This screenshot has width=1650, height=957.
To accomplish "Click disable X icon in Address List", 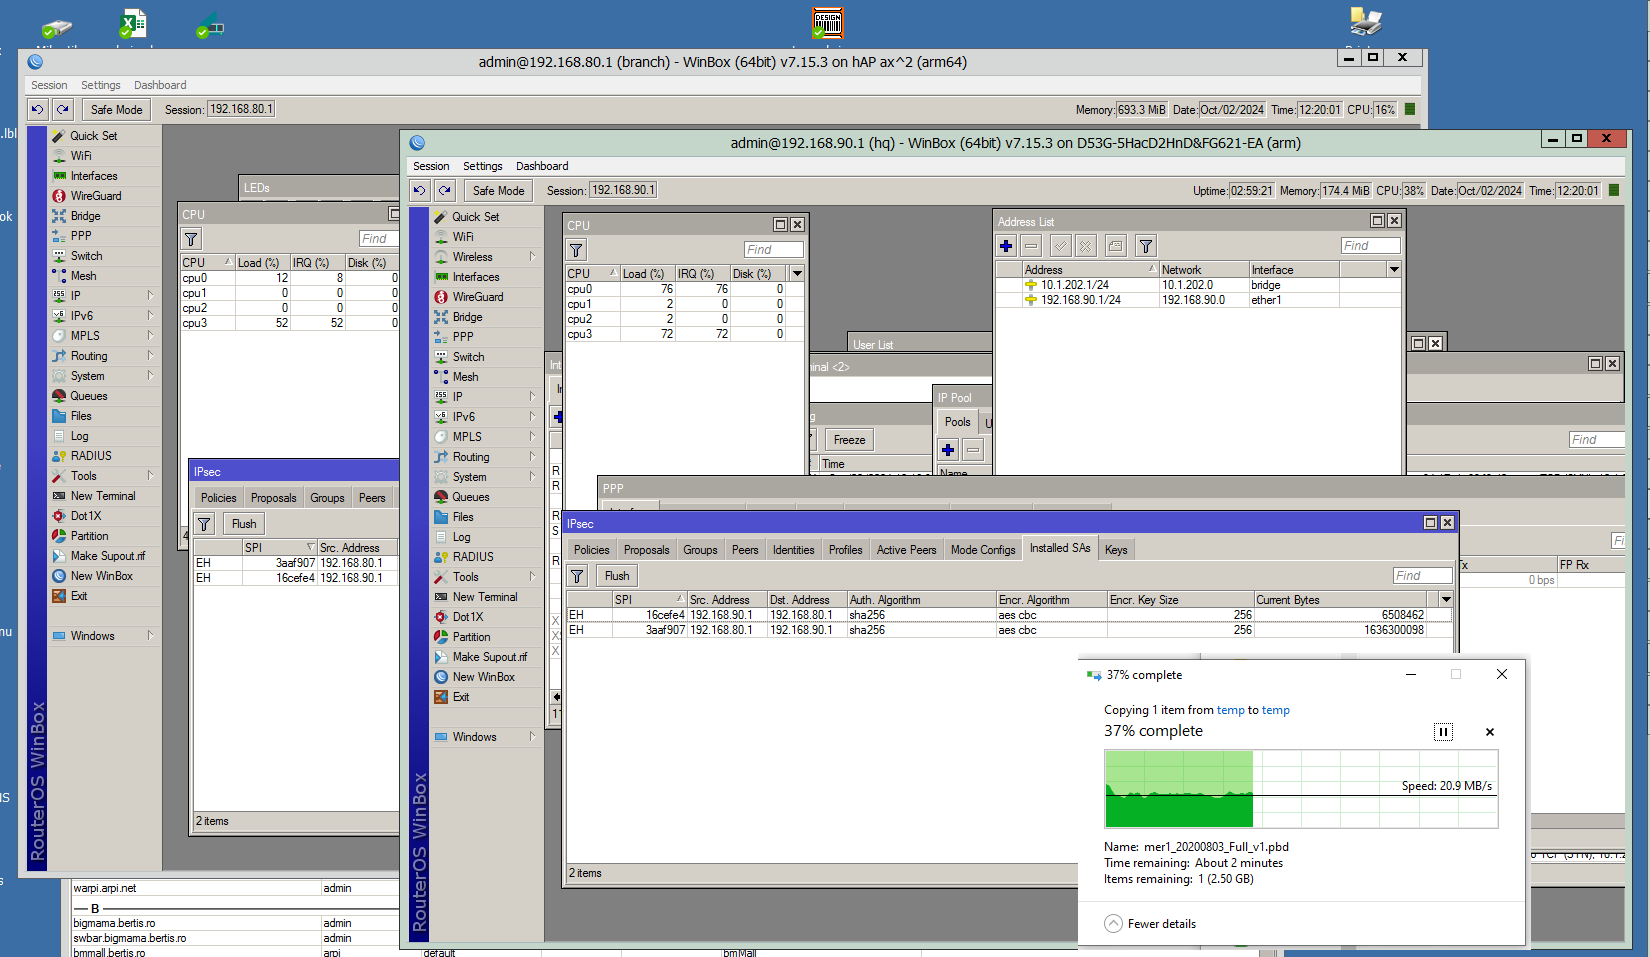I will pos(1086,245).
